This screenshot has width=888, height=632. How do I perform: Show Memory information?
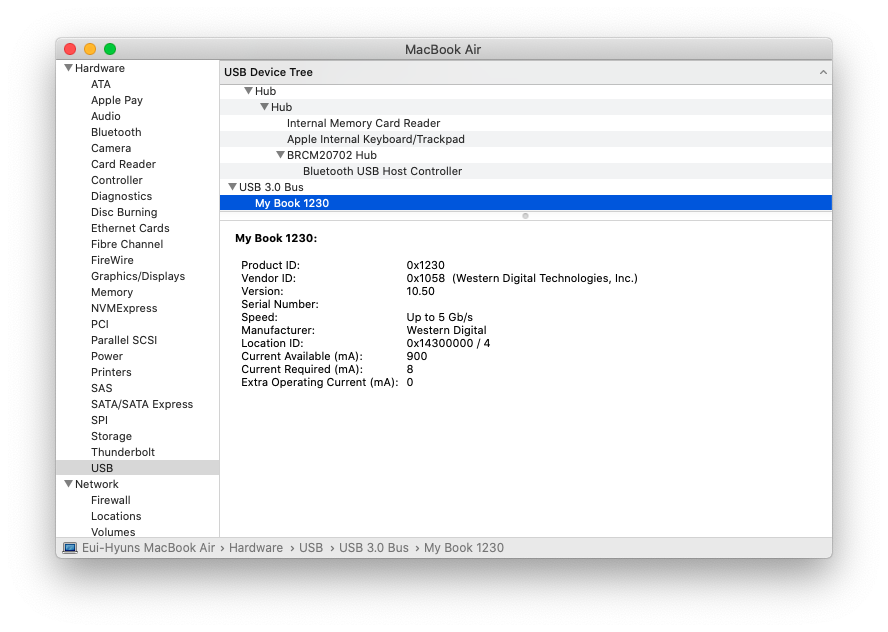(112, 292)
